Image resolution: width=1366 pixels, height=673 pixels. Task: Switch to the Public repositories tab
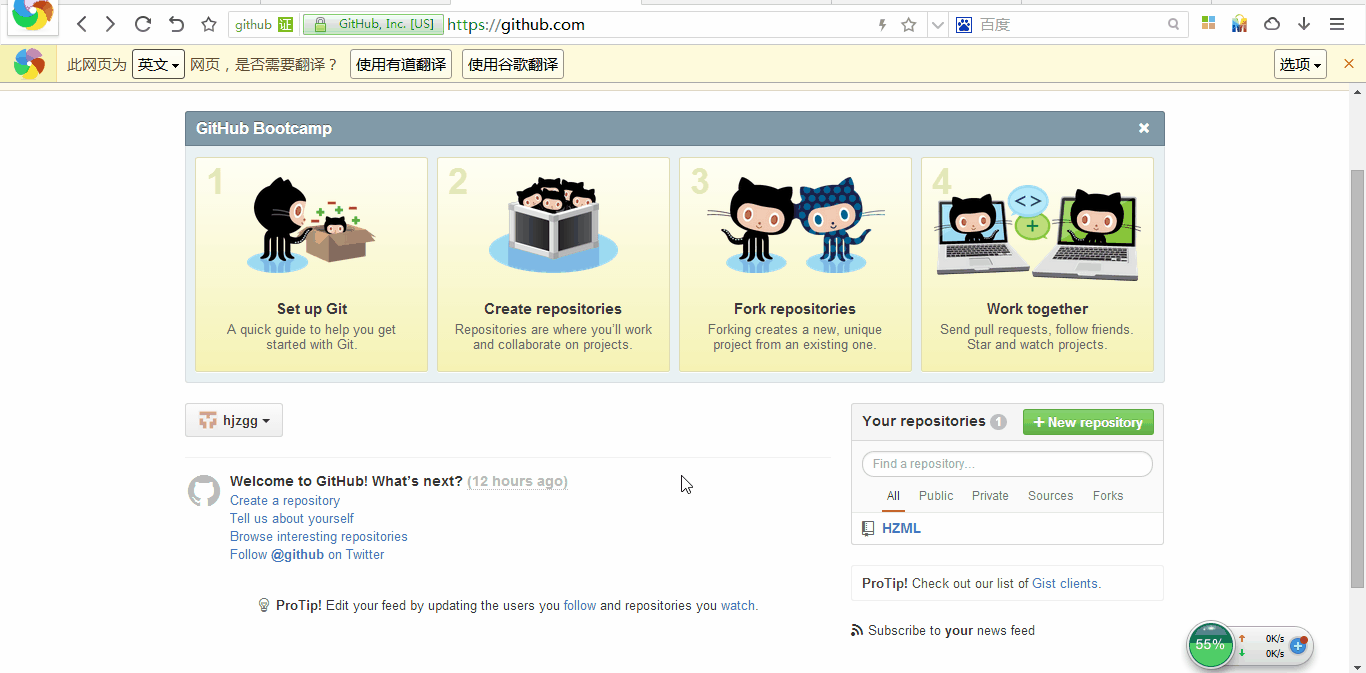tap(936, 496)
